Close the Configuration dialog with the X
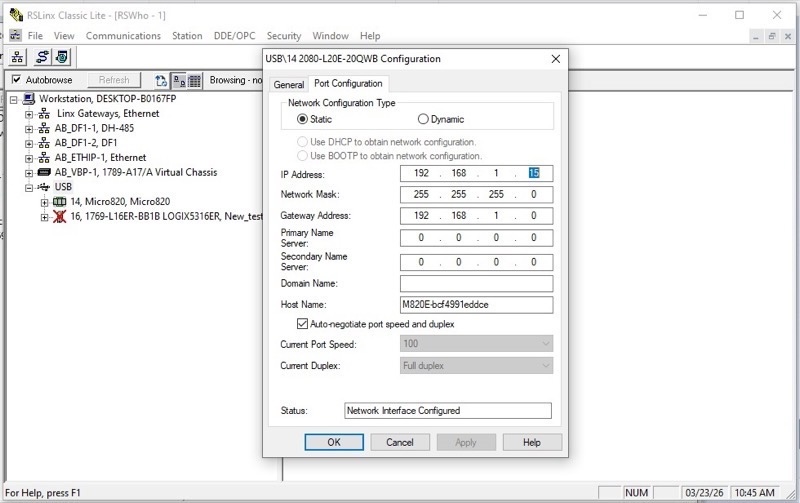The height and width of the screenshot is (503, 800). (x=556, y=59)
